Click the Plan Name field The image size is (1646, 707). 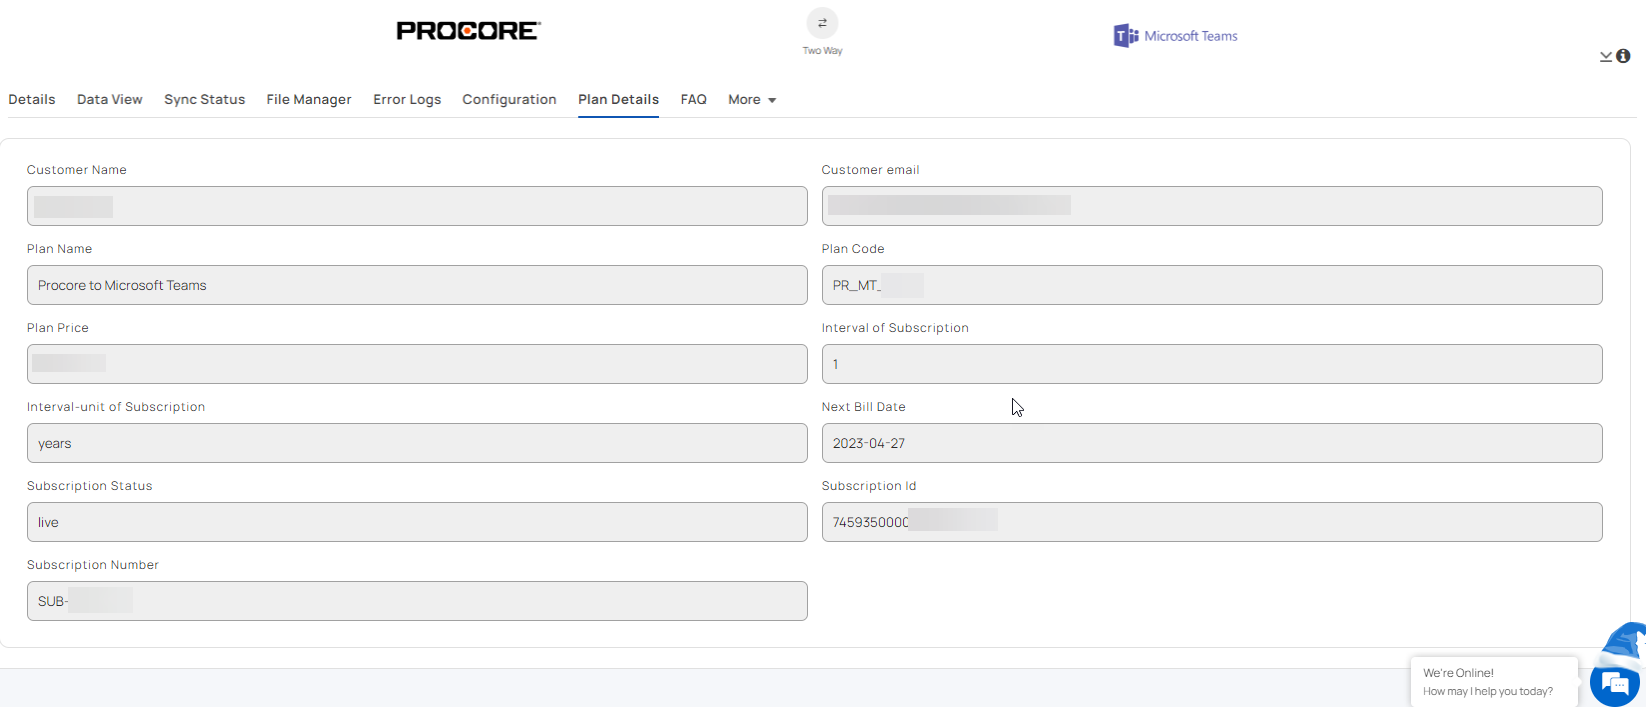pos(417,285)
